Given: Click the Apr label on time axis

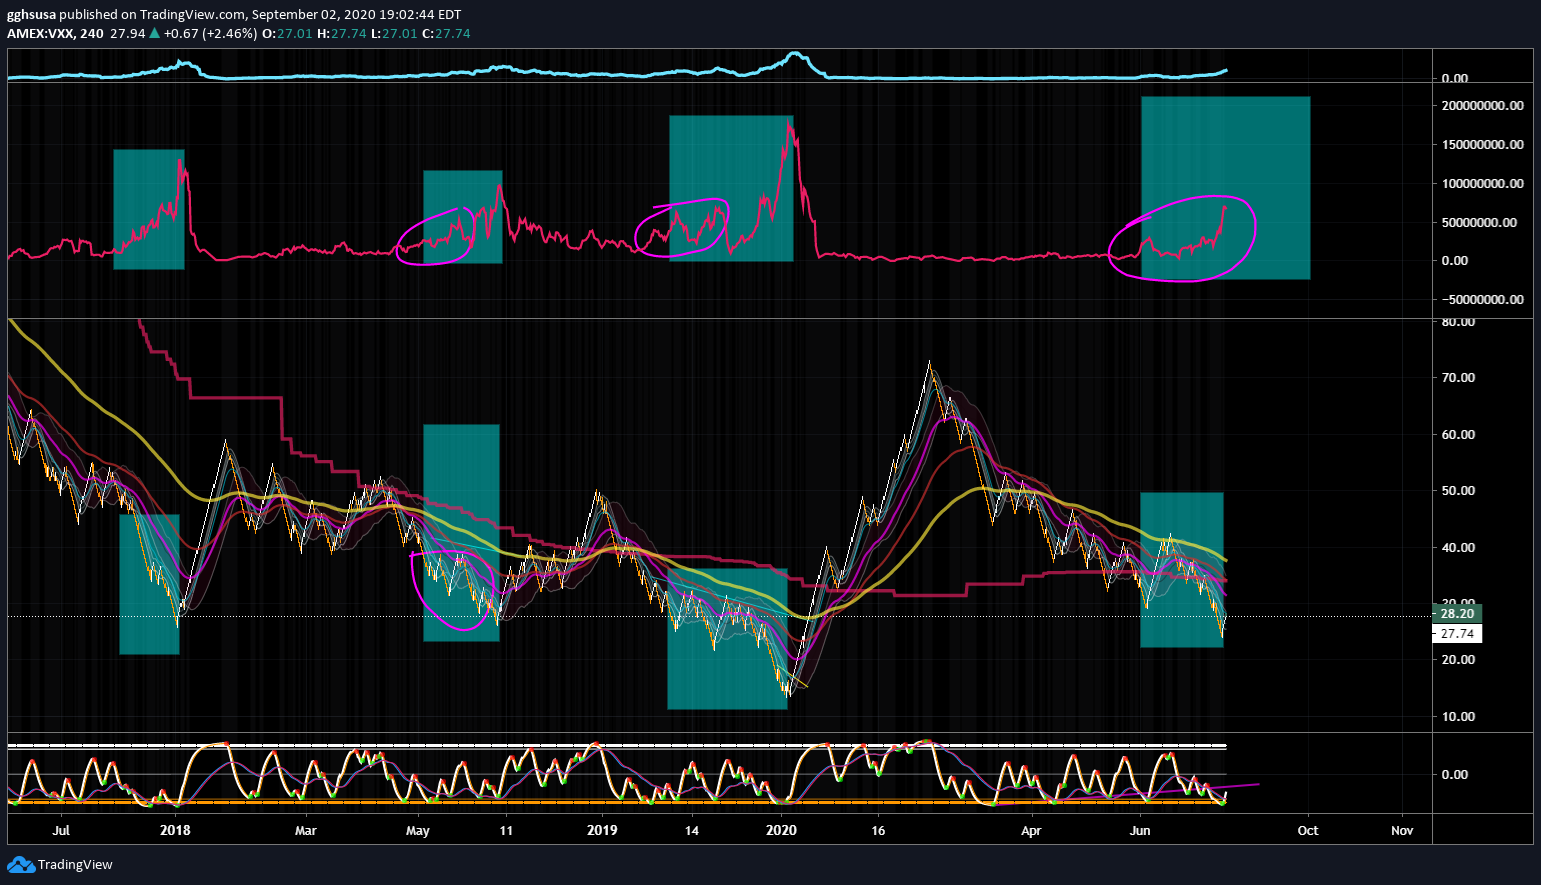Looking at the screenshot, I should click(x=1031, y=831).
